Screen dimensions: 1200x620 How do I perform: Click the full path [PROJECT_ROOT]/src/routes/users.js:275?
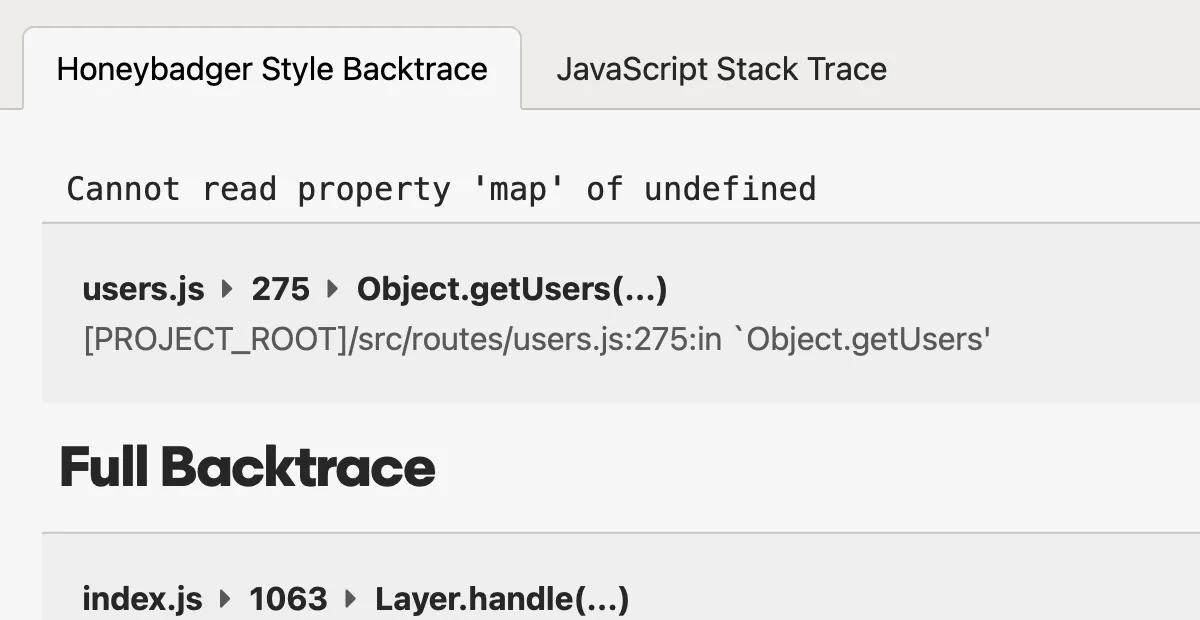coord(535,339)
